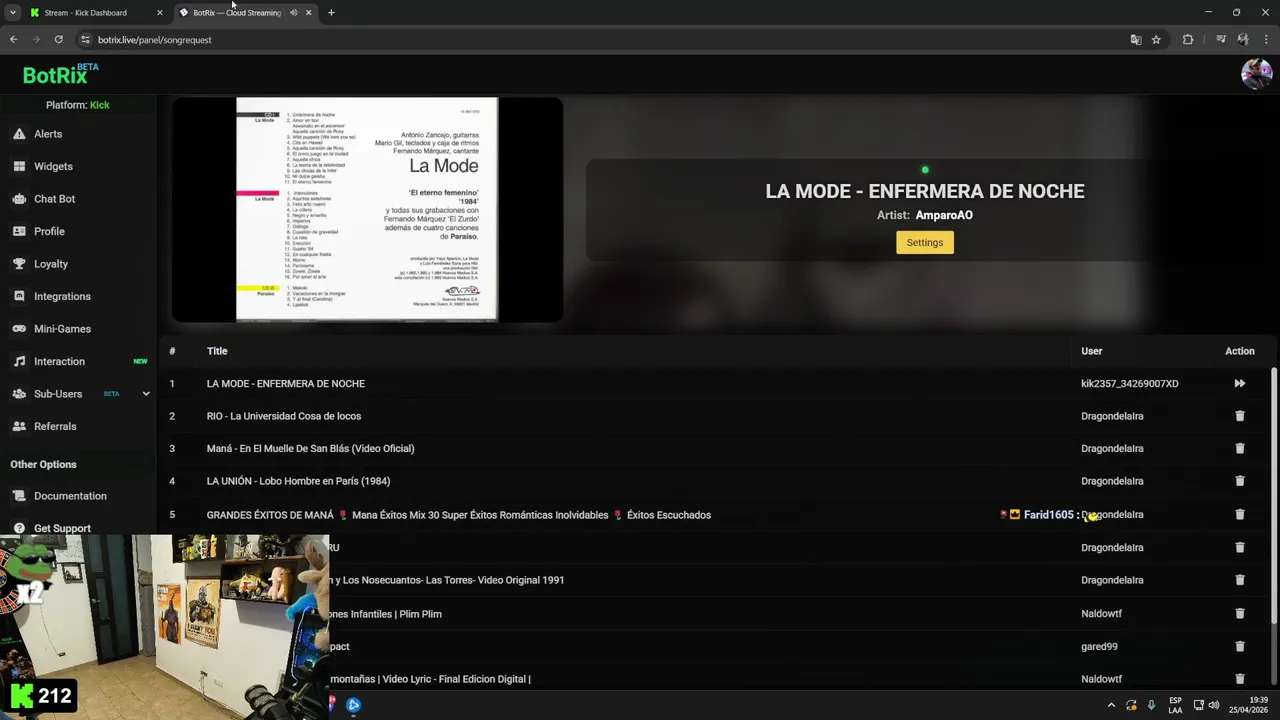Remove LA UNIÓN - Lobo Hombre en París
Viewport: 1280px width, 720px height.
[x=1240, y=481]
